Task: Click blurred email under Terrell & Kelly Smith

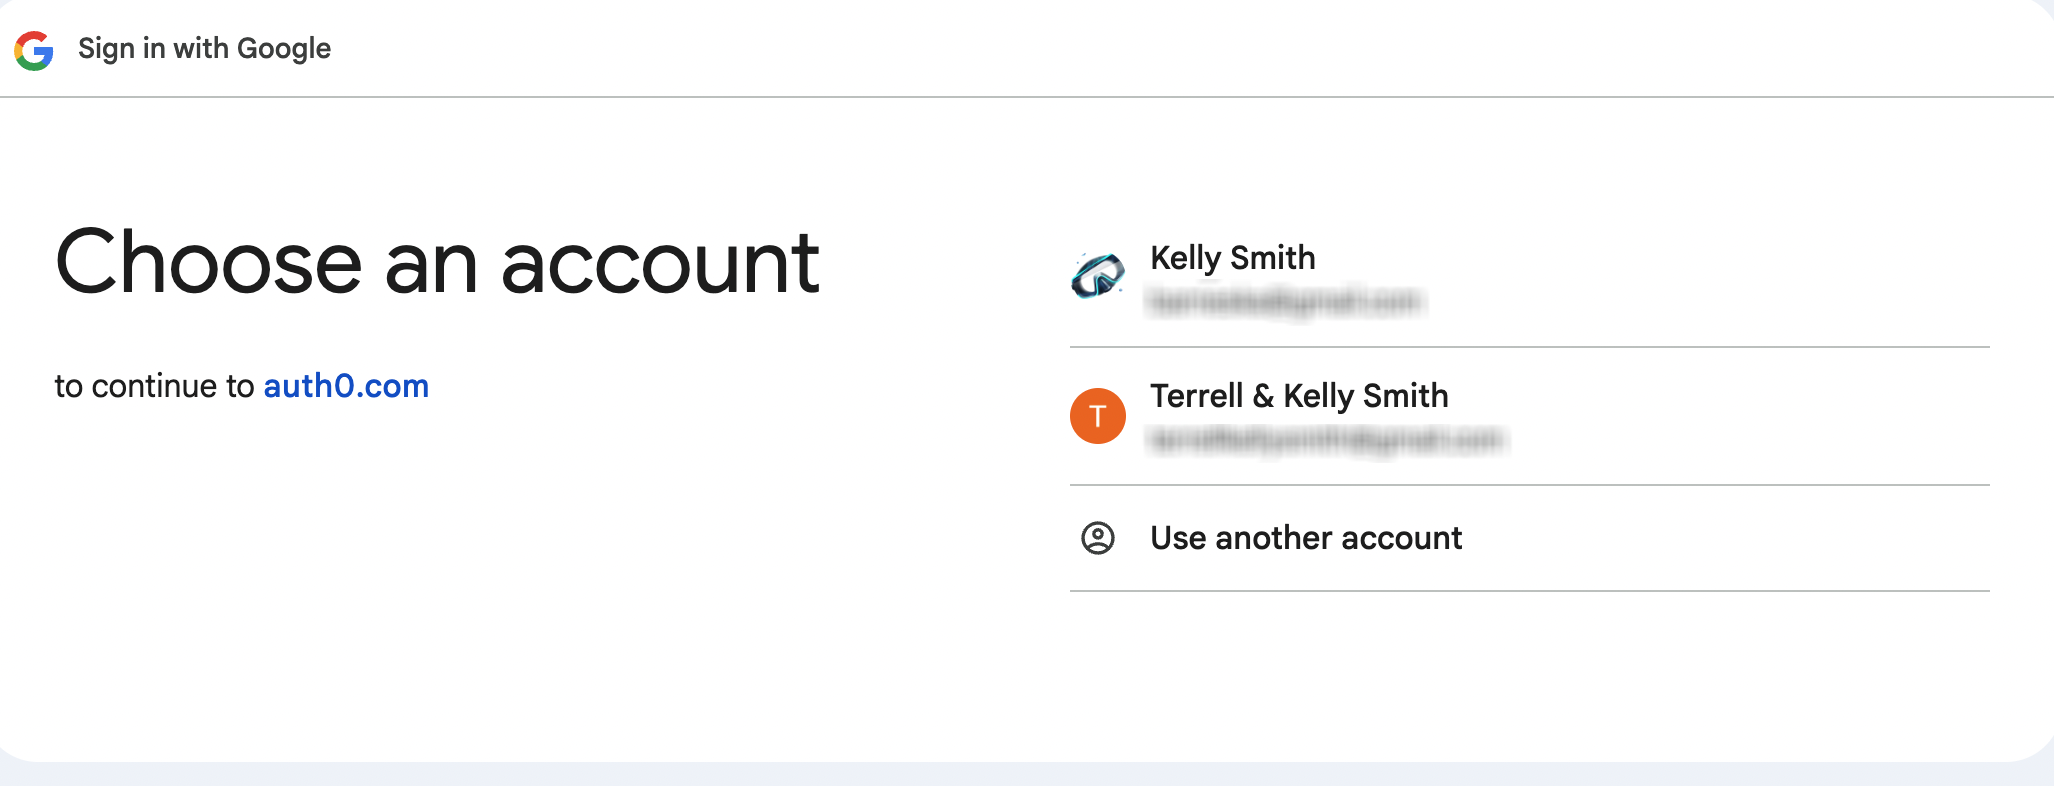Action: pos(1326,440)
